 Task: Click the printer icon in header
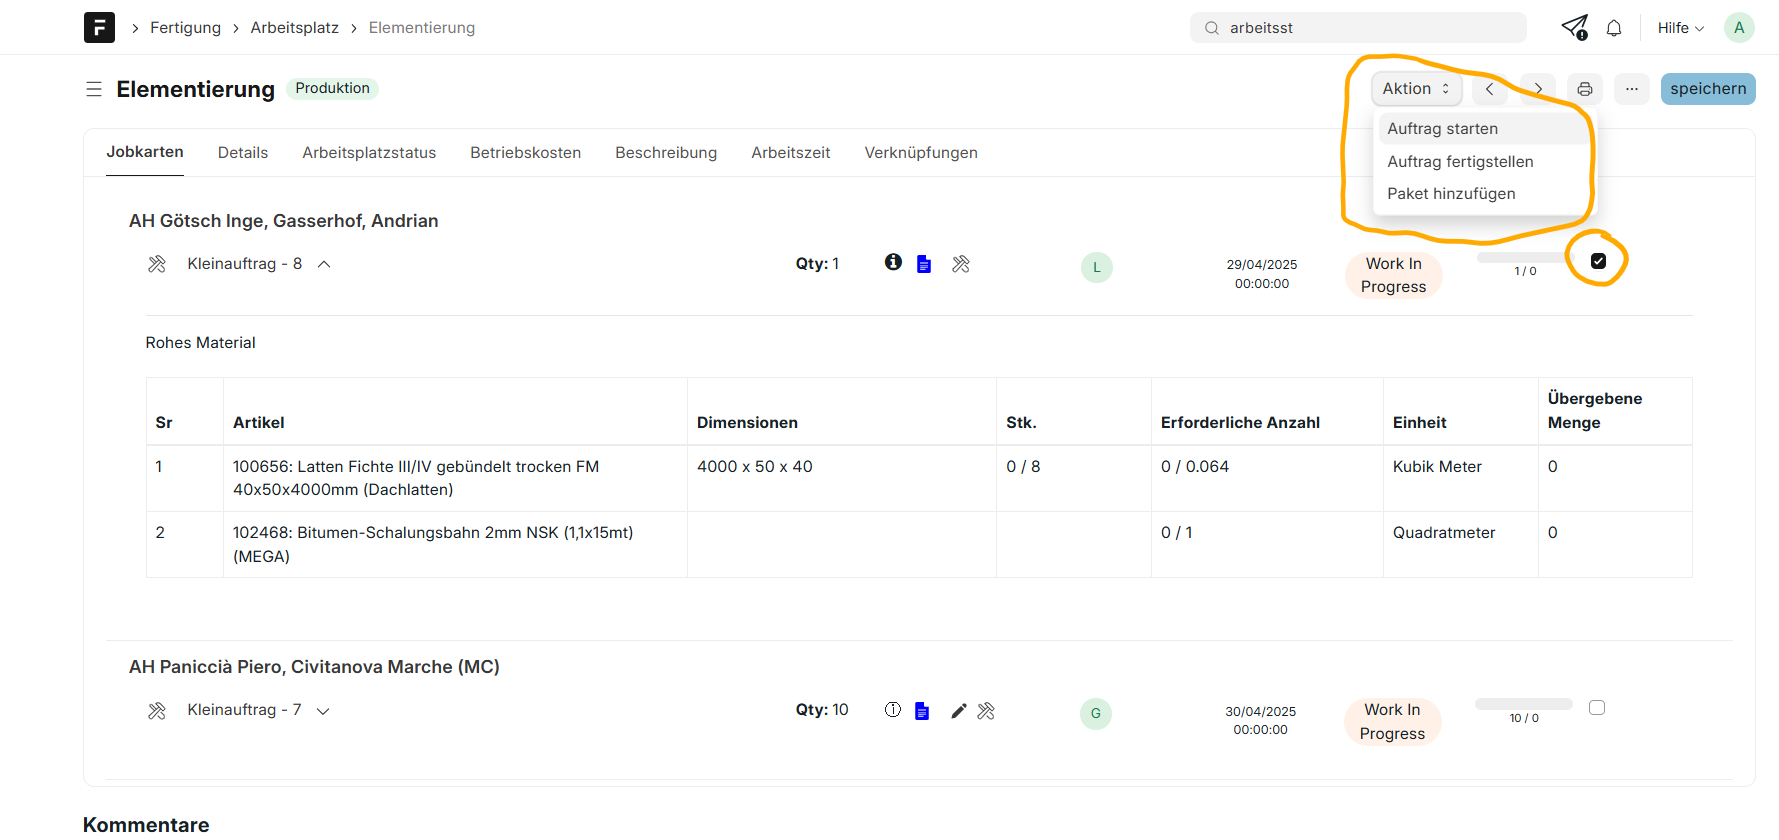pos(1584,89)
